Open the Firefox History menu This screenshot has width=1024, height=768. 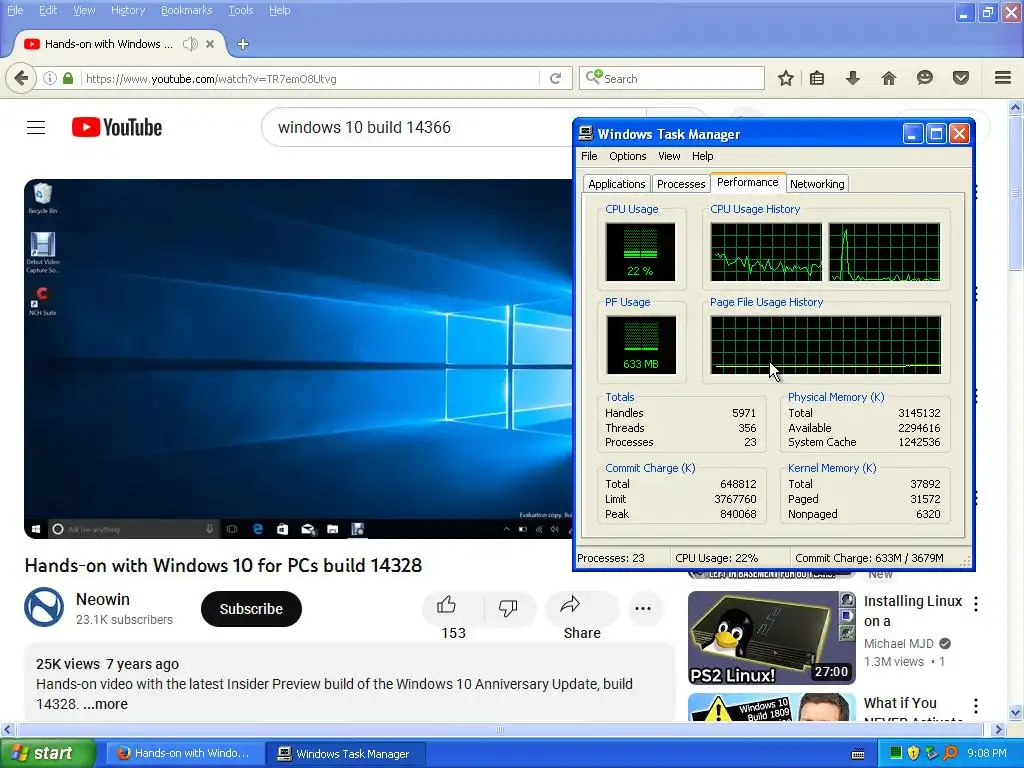pyautogui.click(x=128, y=10)
